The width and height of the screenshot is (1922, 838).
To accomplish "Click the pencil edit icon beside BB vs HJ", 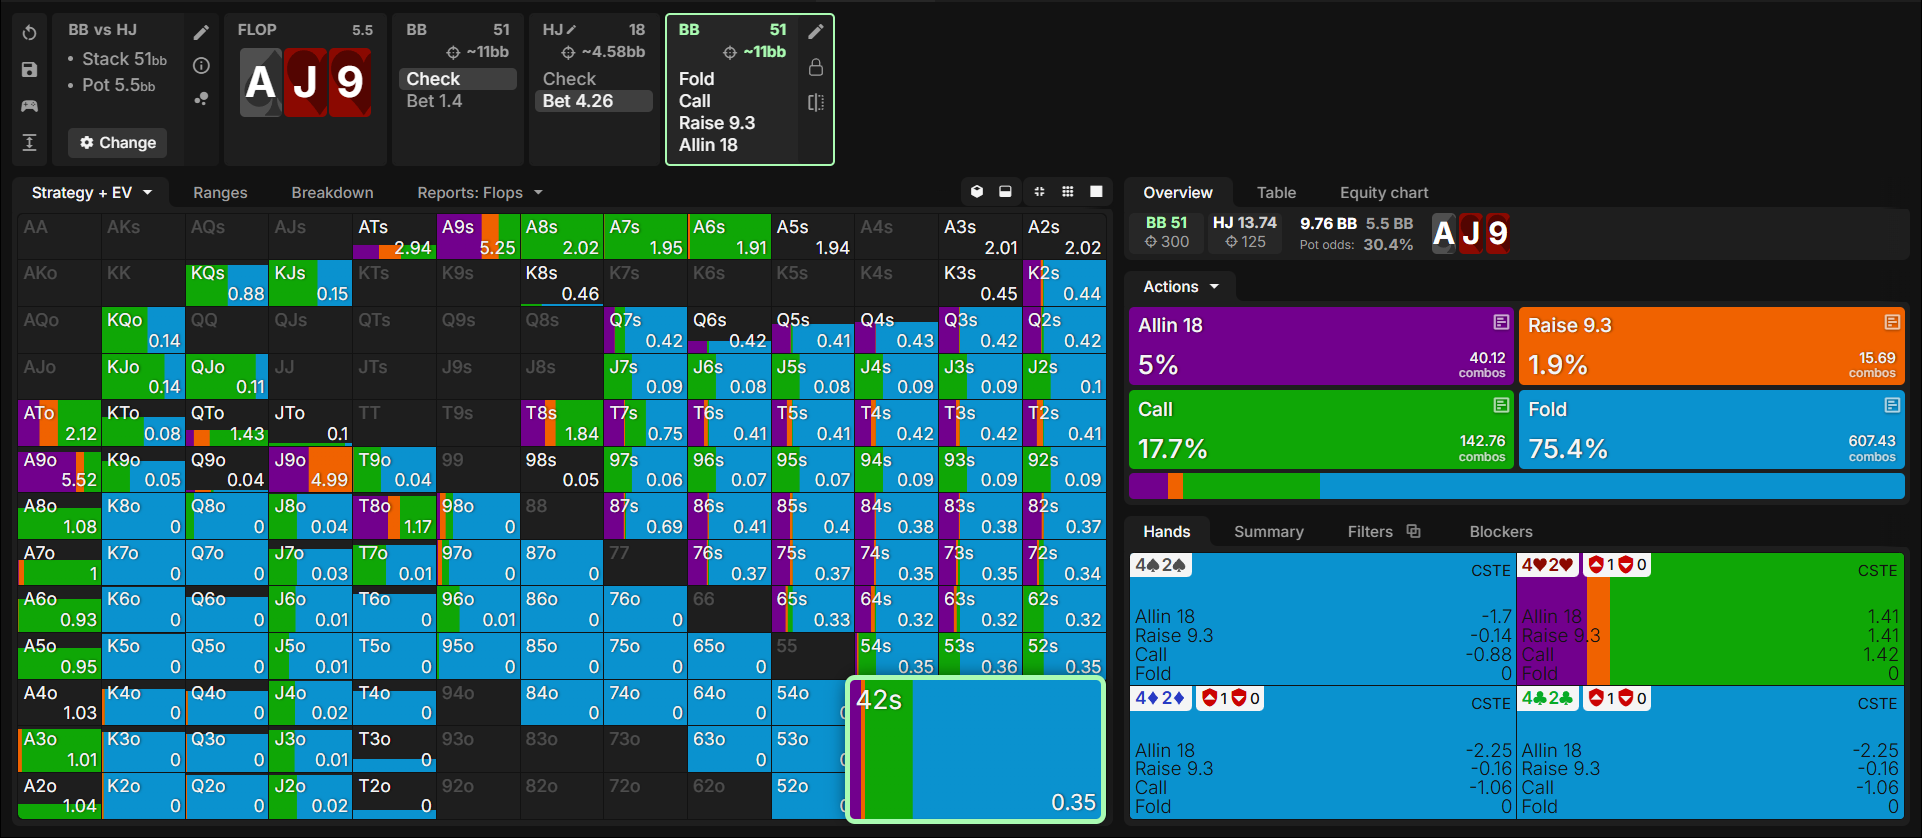I will tap(201, 32).
